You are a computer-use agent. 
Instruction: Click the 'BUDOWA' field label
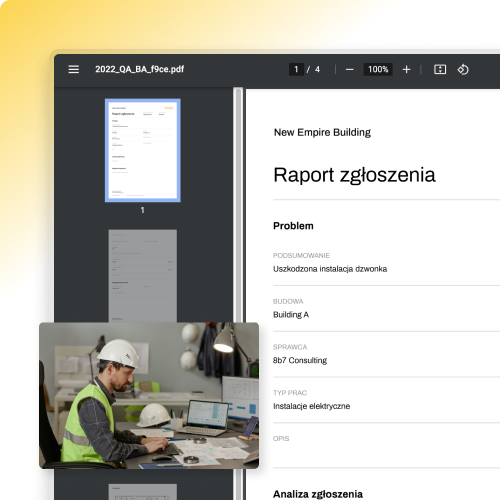288,301
